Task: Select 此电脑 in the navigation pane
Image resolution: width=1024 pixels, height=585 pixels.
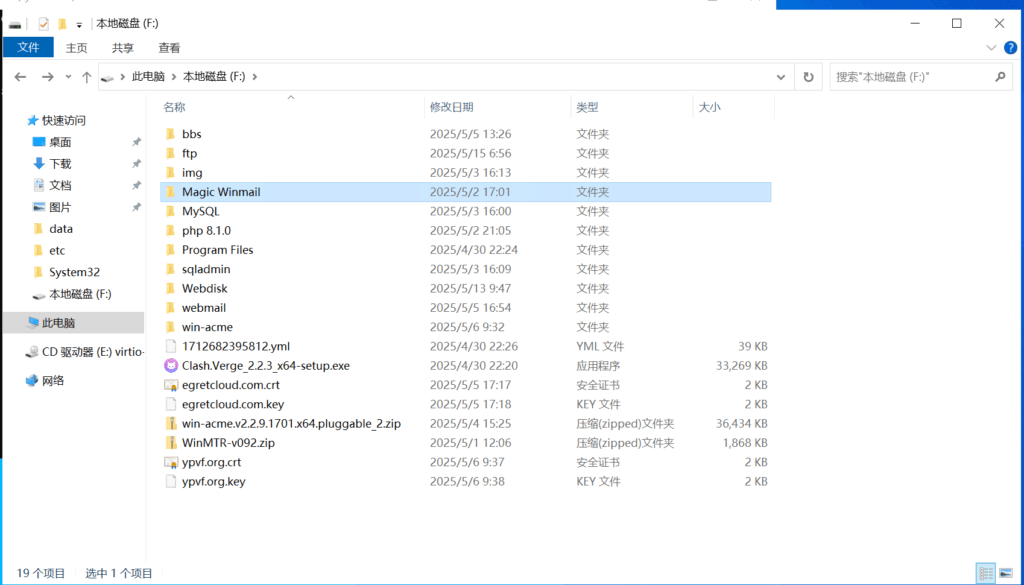Action: click(59, 323)
